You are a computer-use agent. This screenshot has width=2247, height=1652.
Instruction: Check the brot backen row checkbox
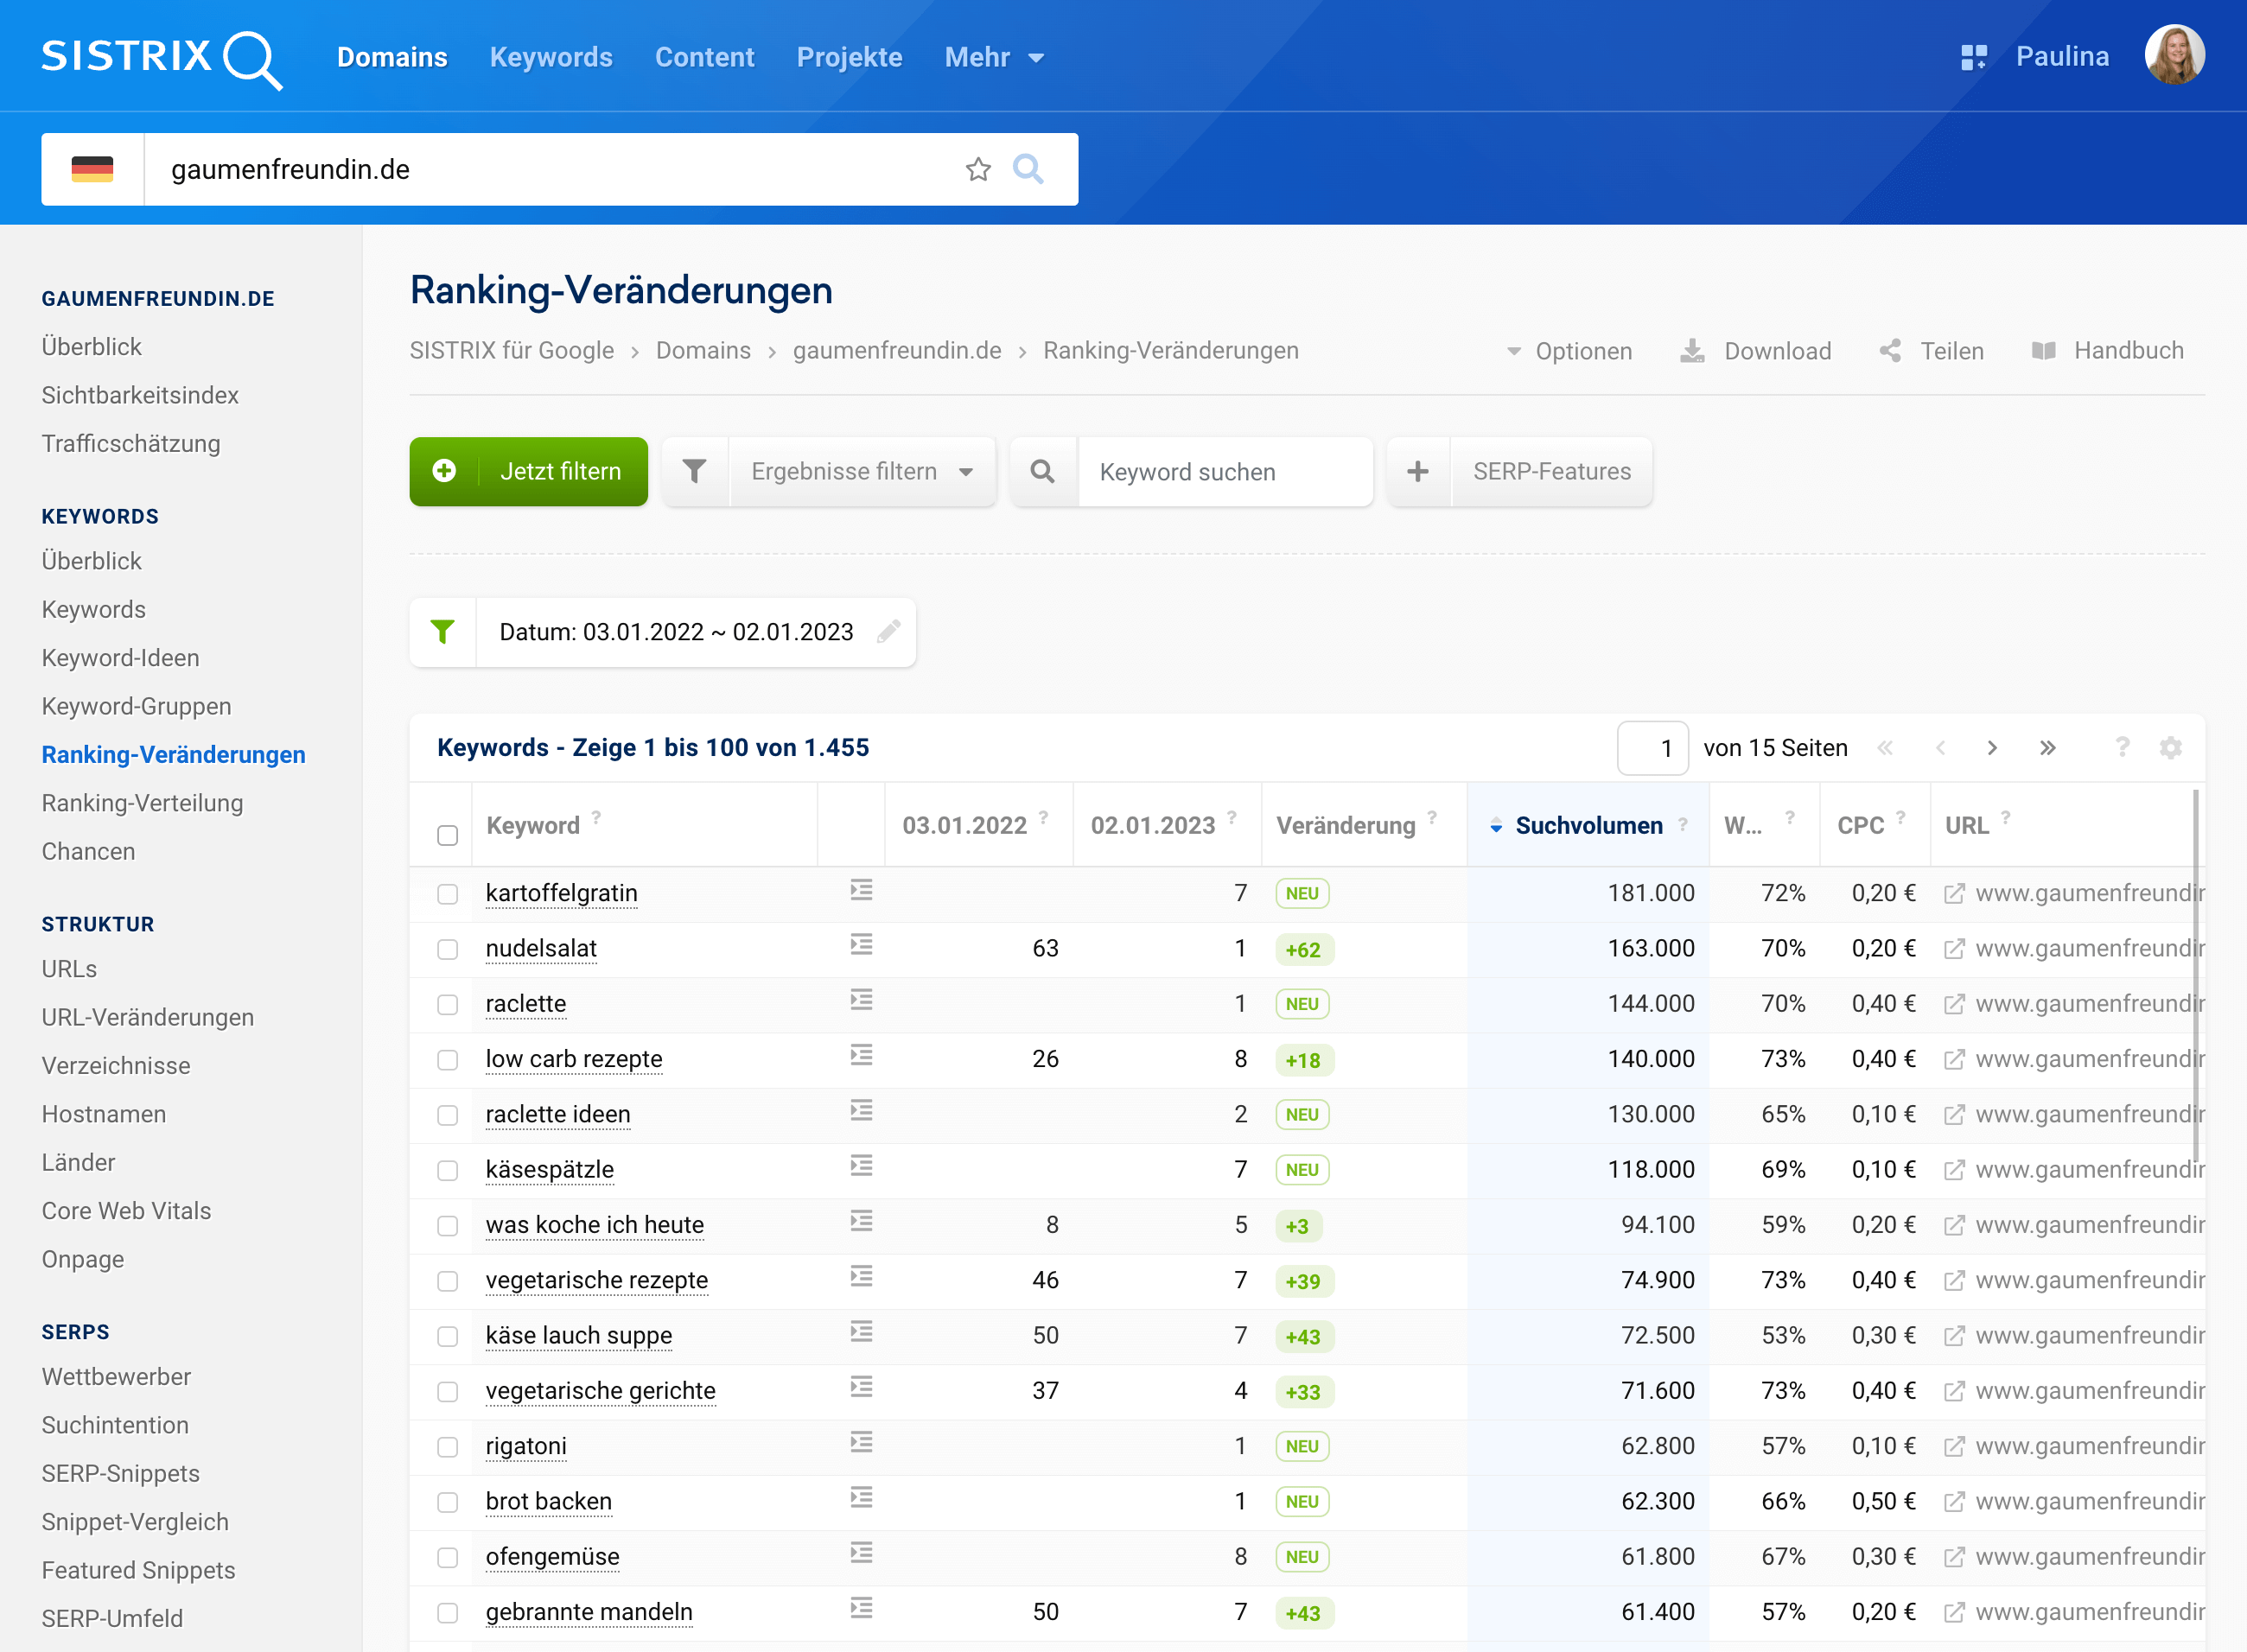click(447, 1502)
